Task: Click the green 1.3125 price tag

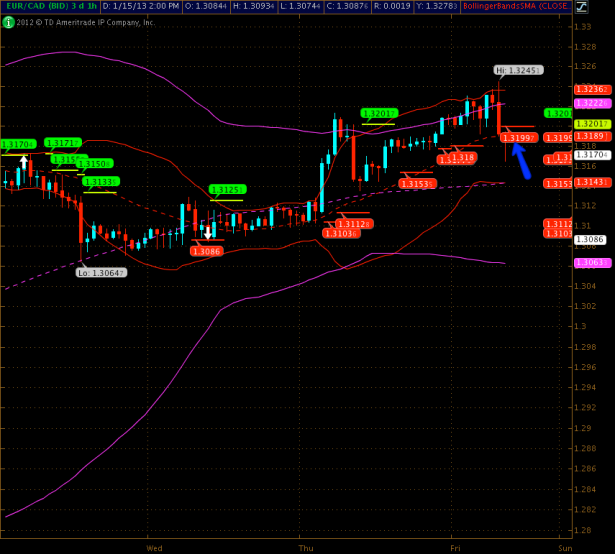Action: point(226,189)
